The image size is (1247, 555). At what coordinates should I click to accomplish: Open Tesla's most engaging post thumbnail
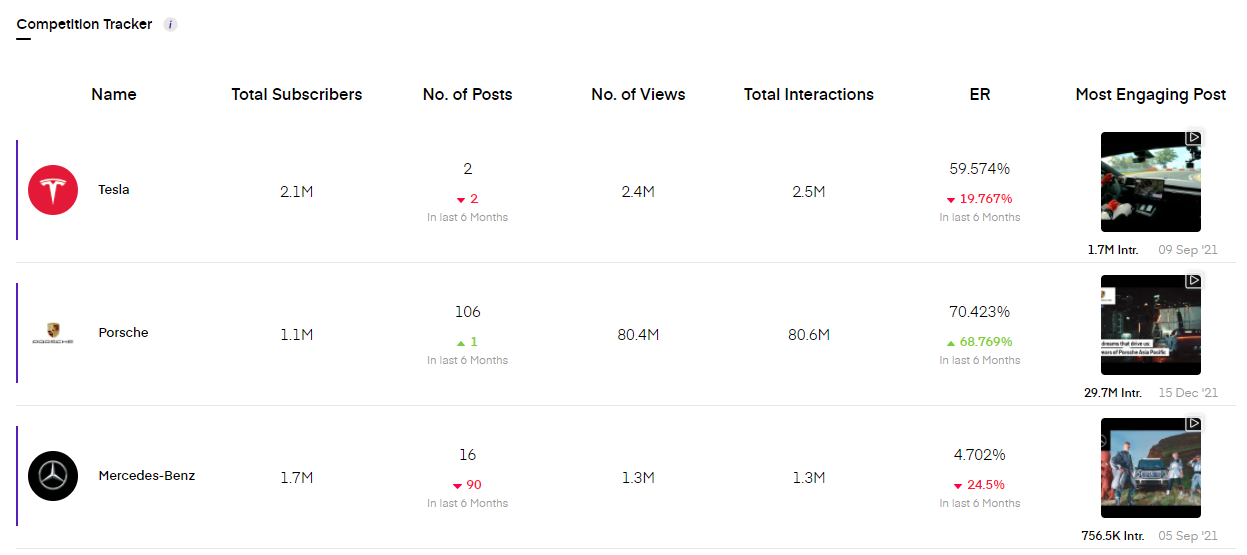click(x=1150, y=183)
